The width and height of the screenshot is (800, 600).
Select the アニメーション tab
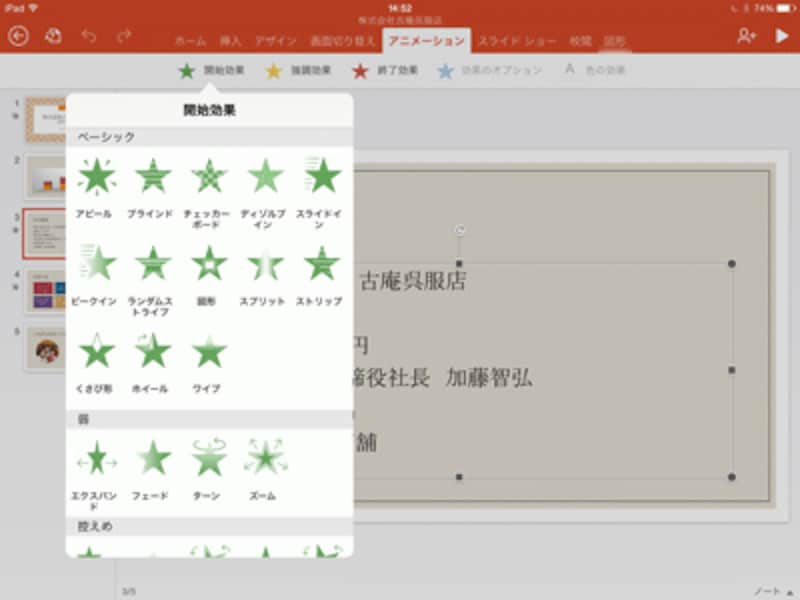pyautogui.click(x=427, y=41)
